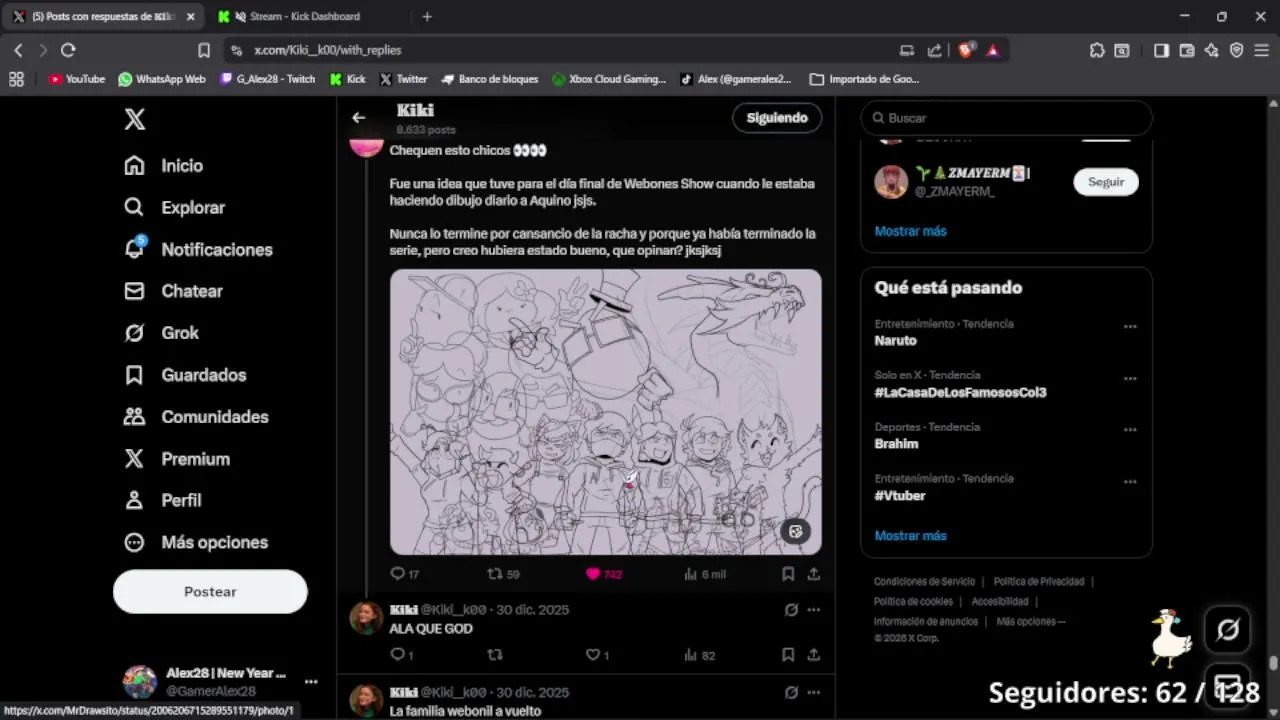Bookmark the sketch drawing post
This screenshot has width=1280, height=720.
click(x=788, y=574)
